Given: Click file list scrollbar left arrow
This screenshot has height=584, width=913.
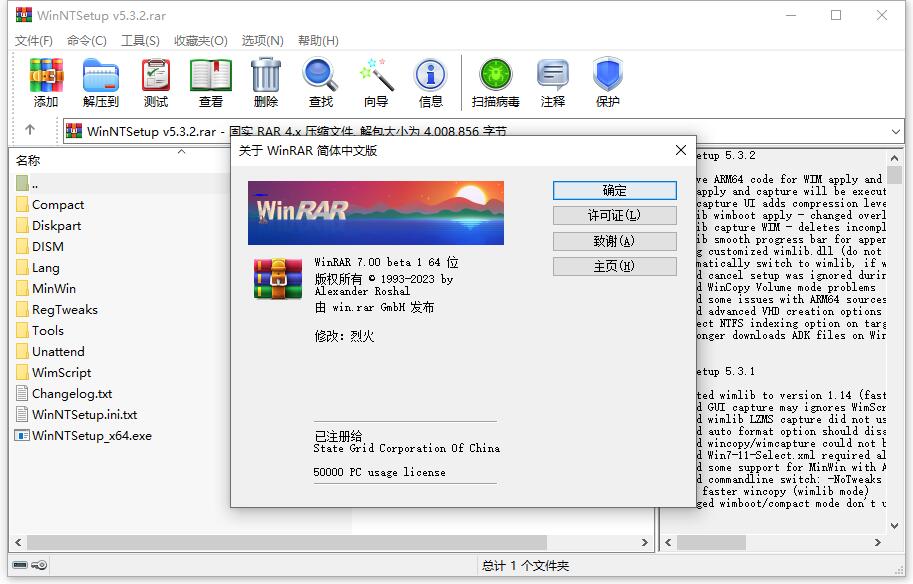Looking at the screenshot, I should click(18, 542).
